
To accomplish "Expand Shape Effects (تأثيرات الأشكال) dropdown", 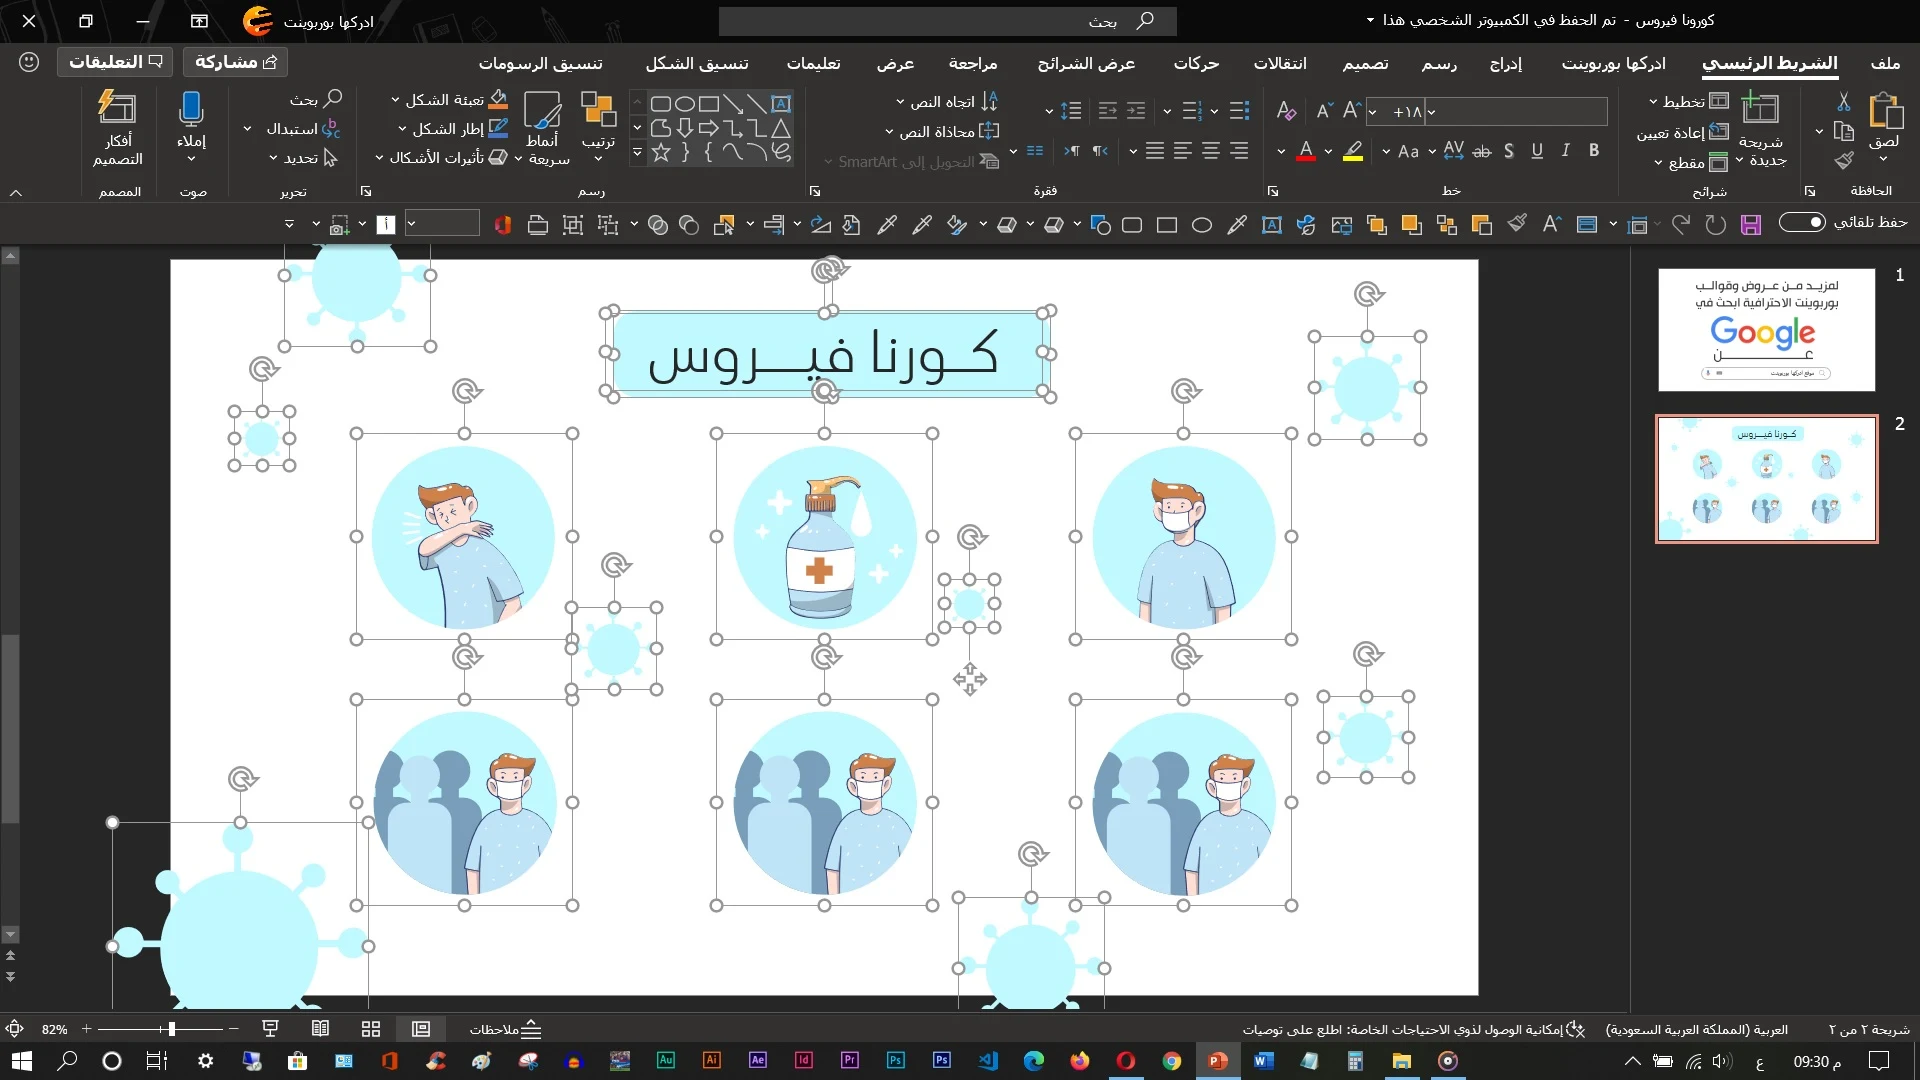I will [379, 158].
